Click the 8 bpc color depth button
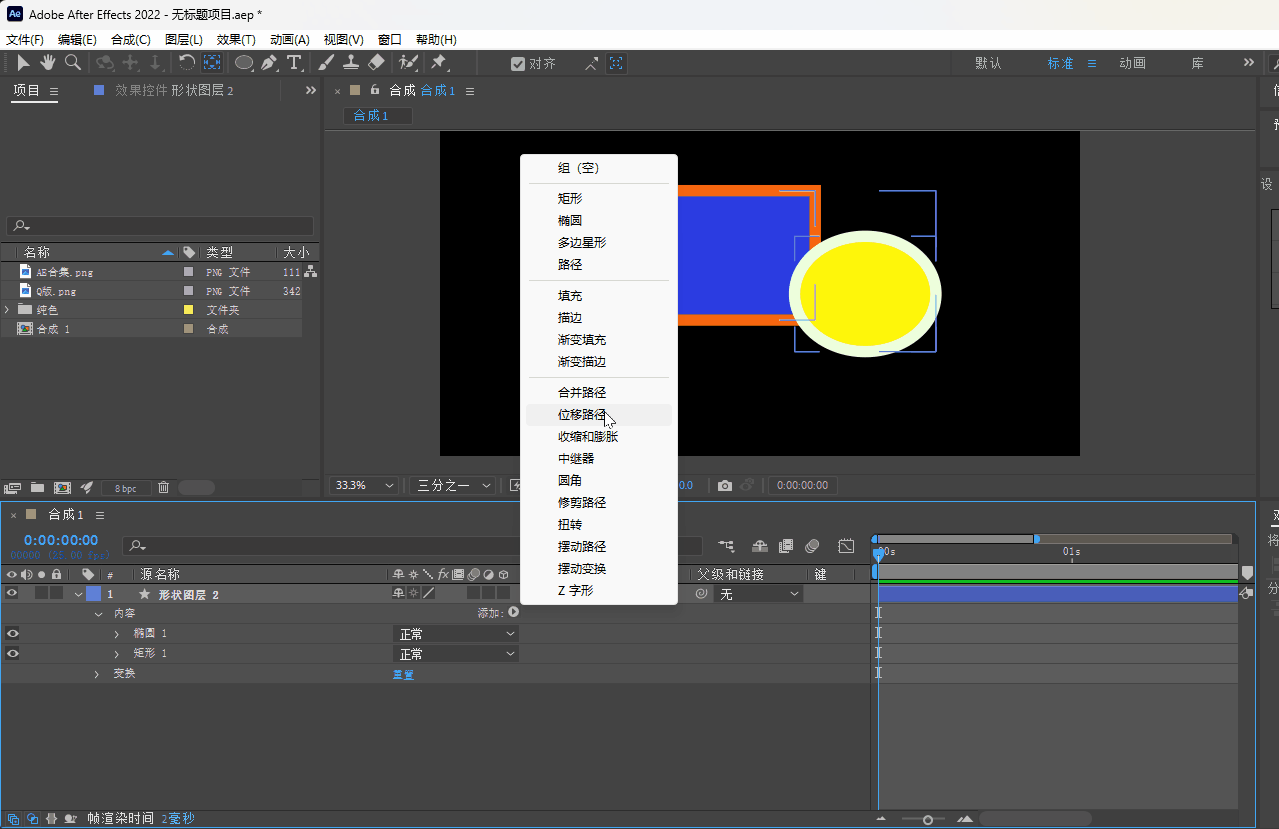1279x829 pixels. coord(126,488)
